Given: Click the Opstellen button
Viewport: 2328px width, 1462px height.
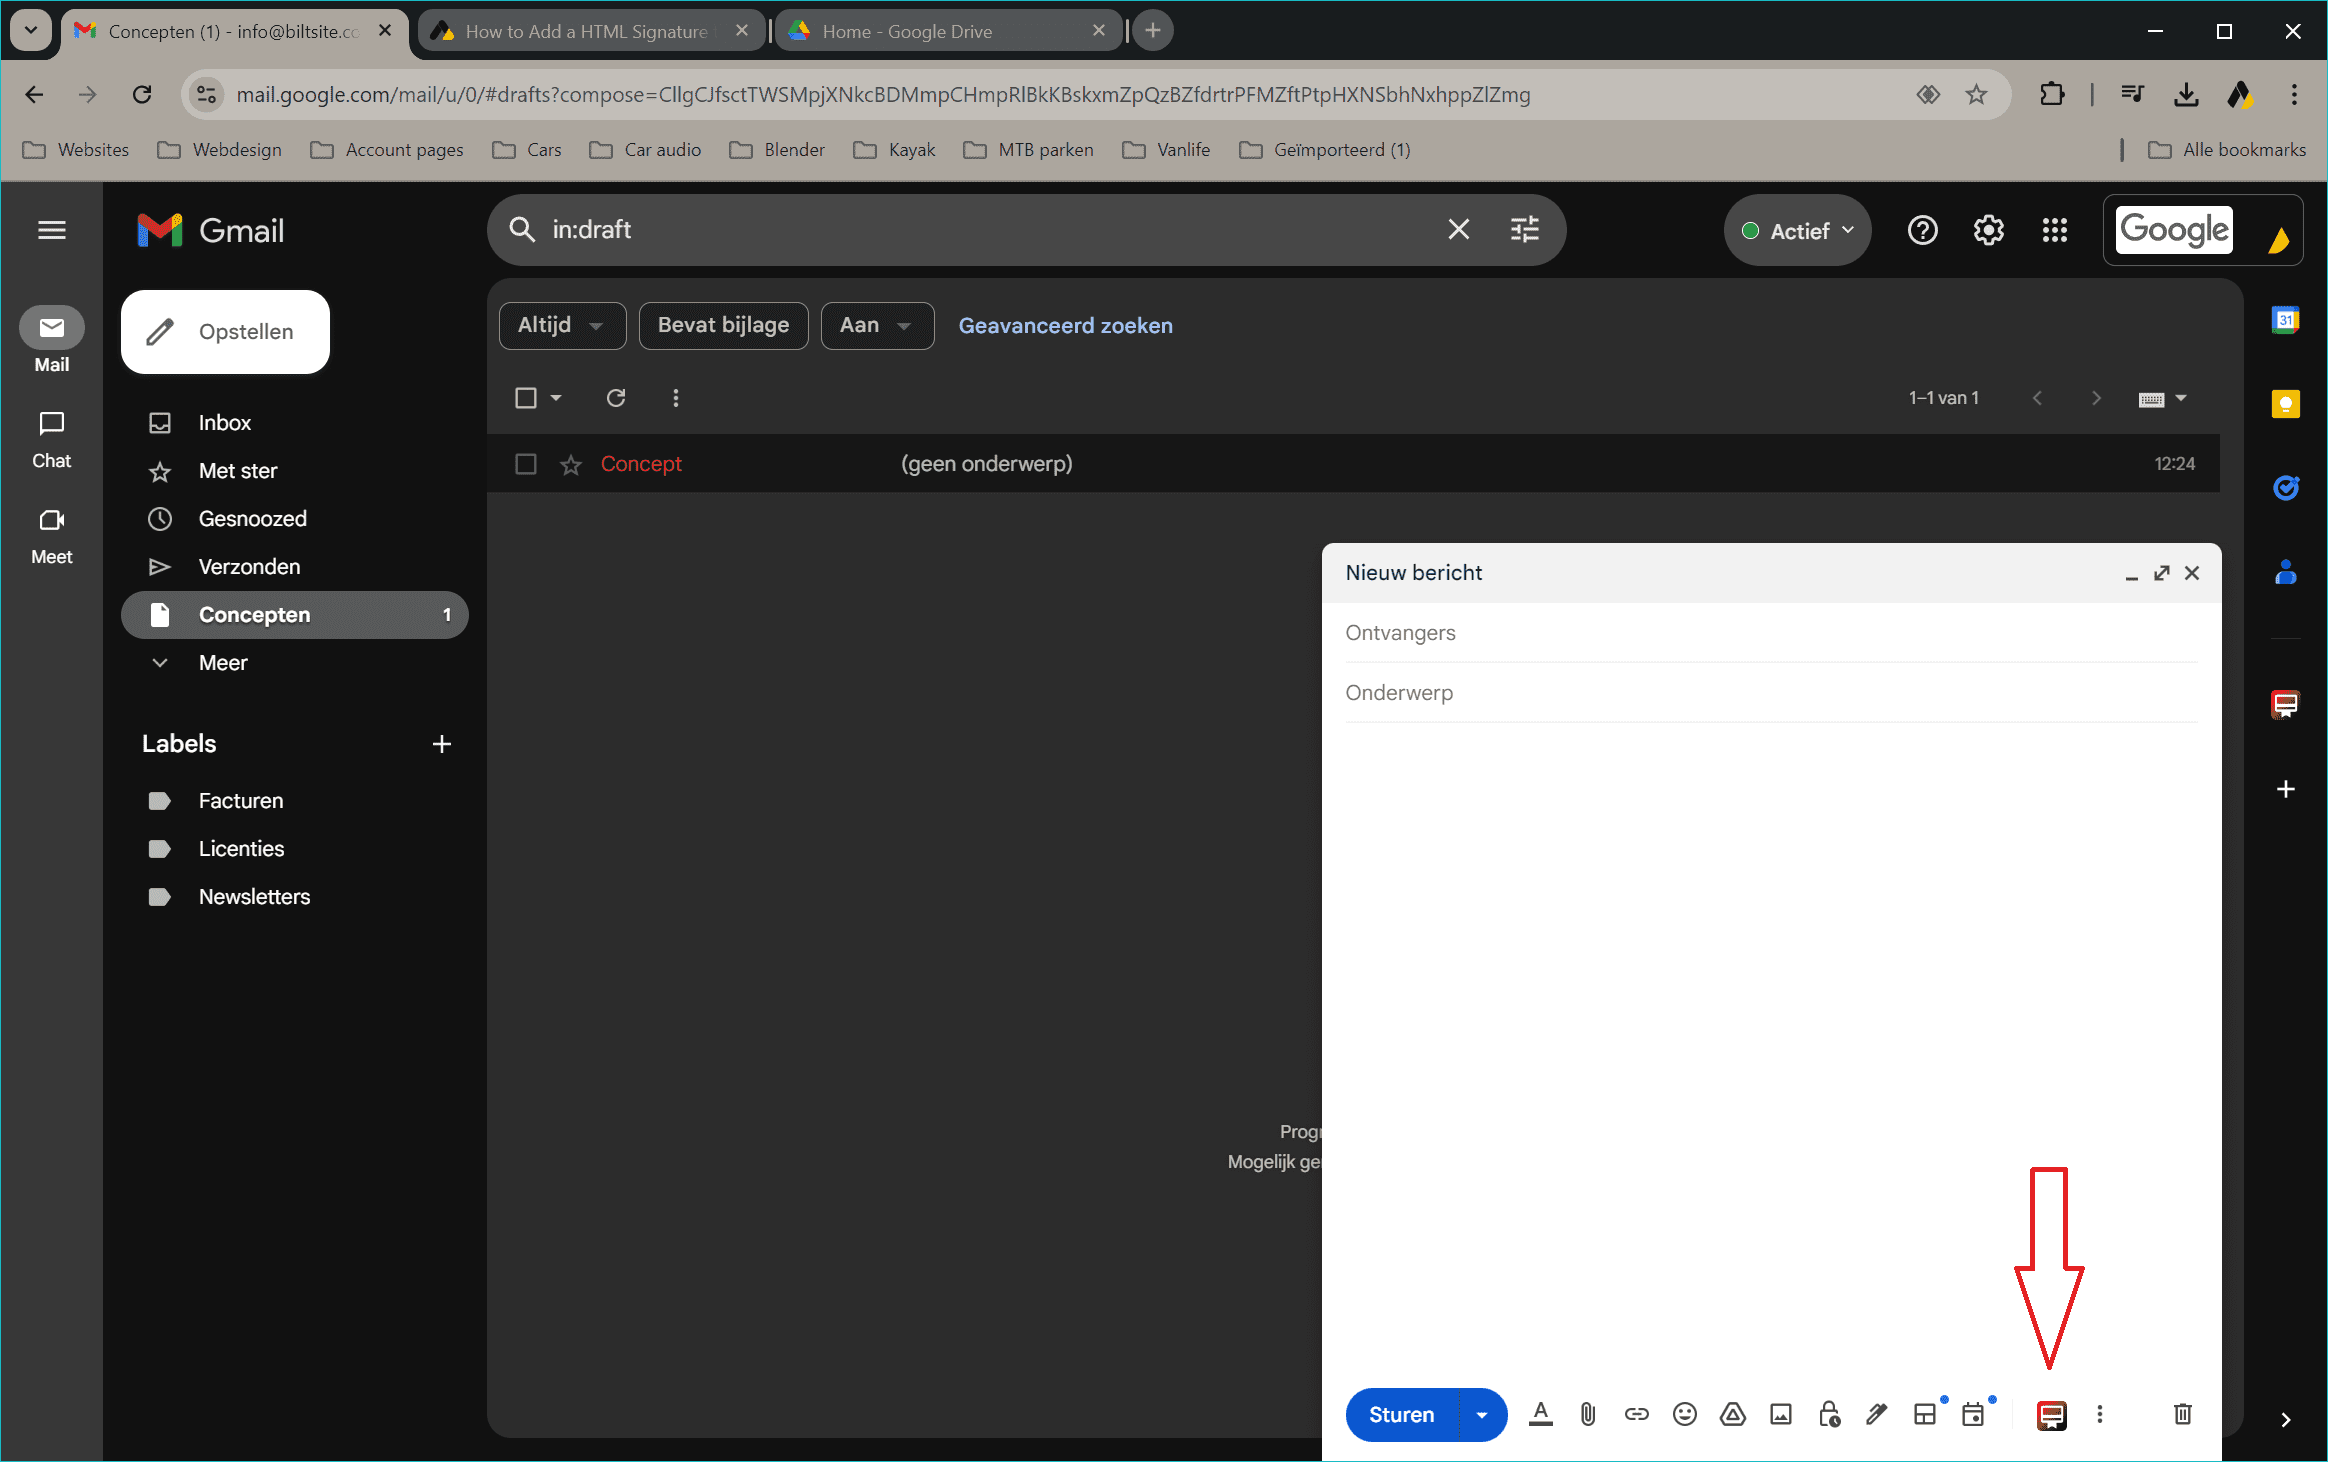Looking at the screenshot, I should [x=226, y=330].
